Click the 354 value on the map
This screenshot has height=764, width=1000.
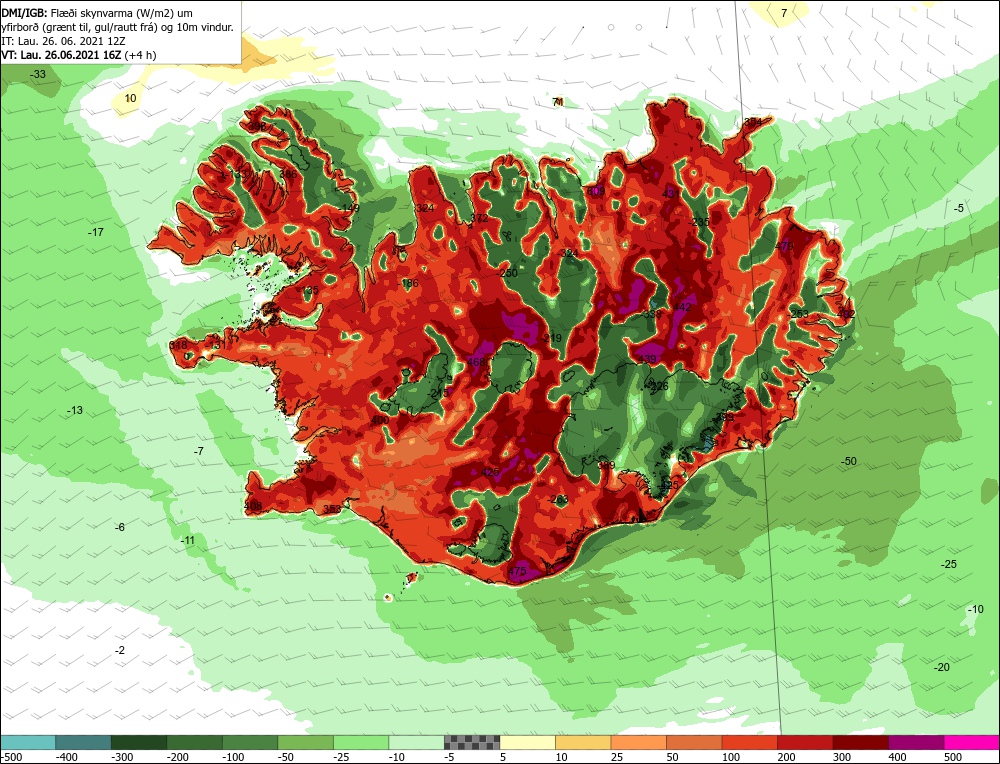click(753, 122)
